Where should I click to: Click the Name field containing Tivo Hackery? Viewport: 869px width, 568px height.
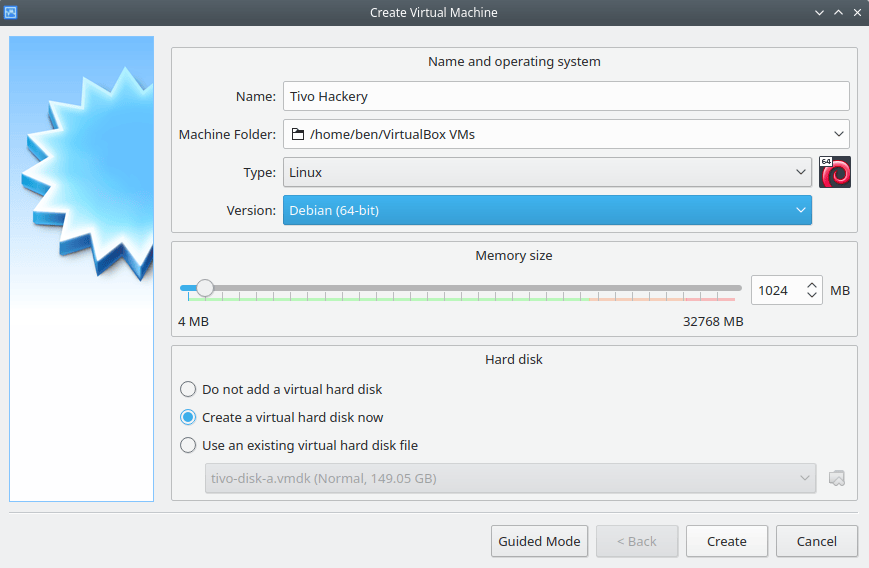(566, 96)
